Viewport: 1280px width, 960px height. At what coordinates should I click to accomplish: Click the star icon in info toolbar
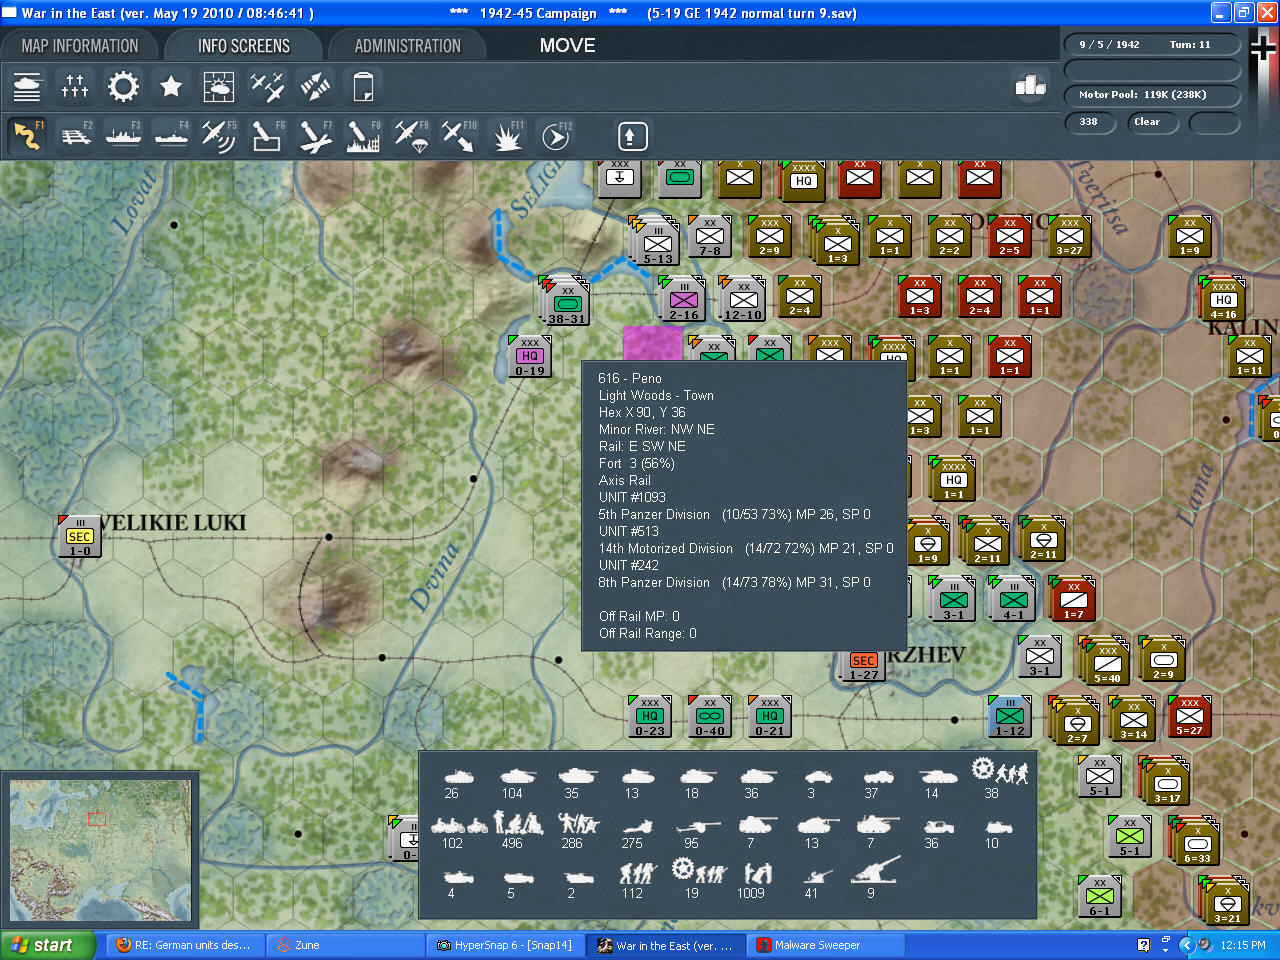tap(171, 87)
